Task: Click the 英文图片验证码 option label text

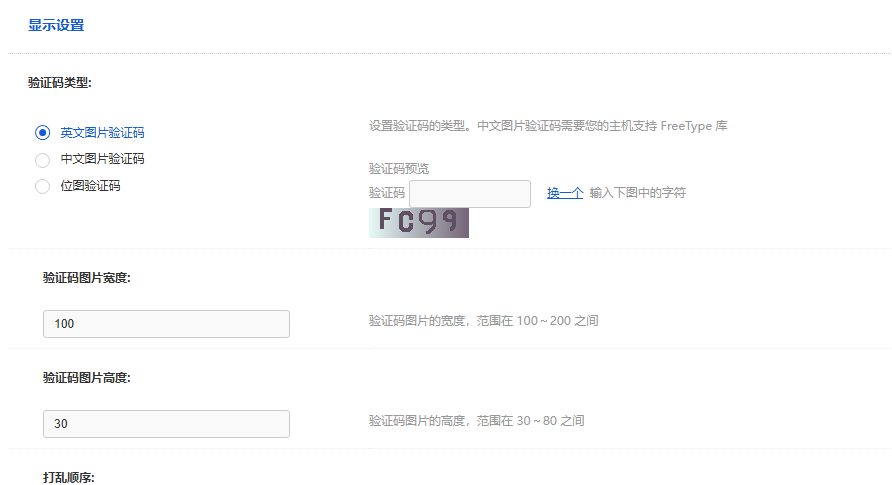Action: (x=102, y=132)
